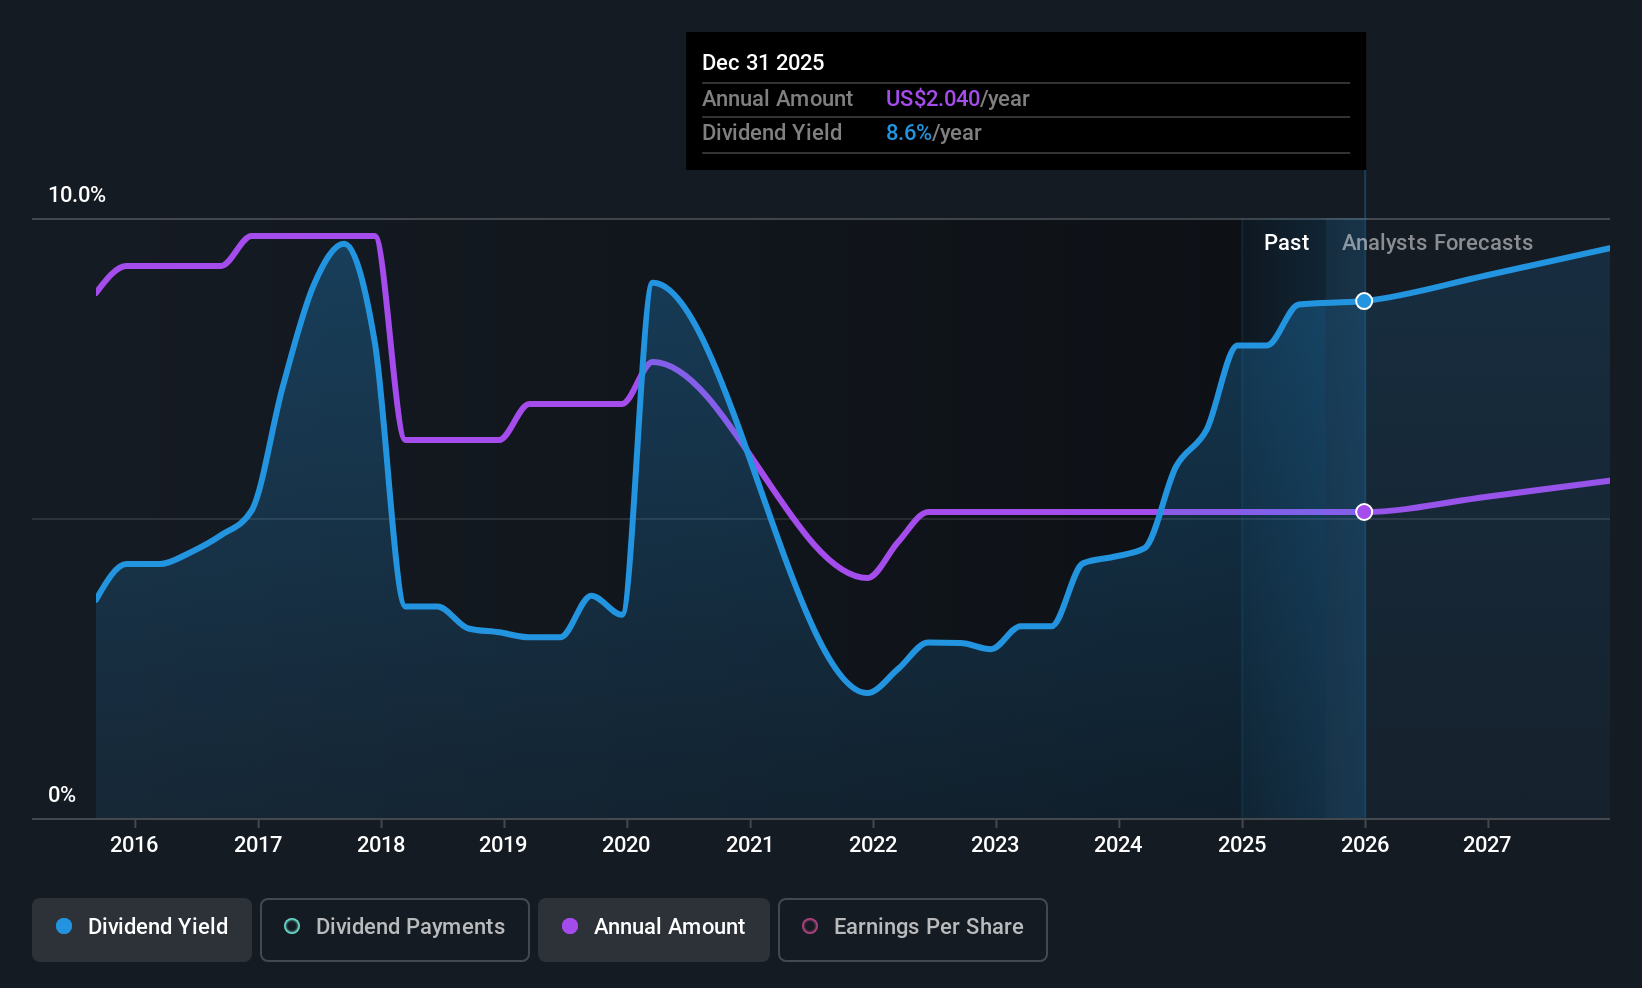
Task: Click the 2023 x-axis year label
Action: 995,845
